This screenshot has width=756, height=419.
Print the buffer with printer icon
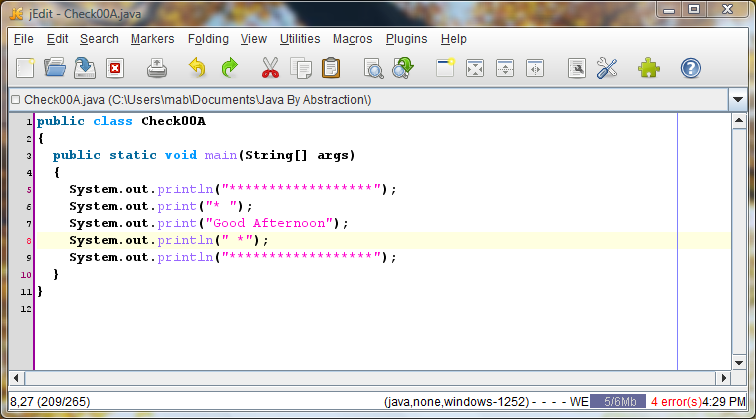pos(157,68)
